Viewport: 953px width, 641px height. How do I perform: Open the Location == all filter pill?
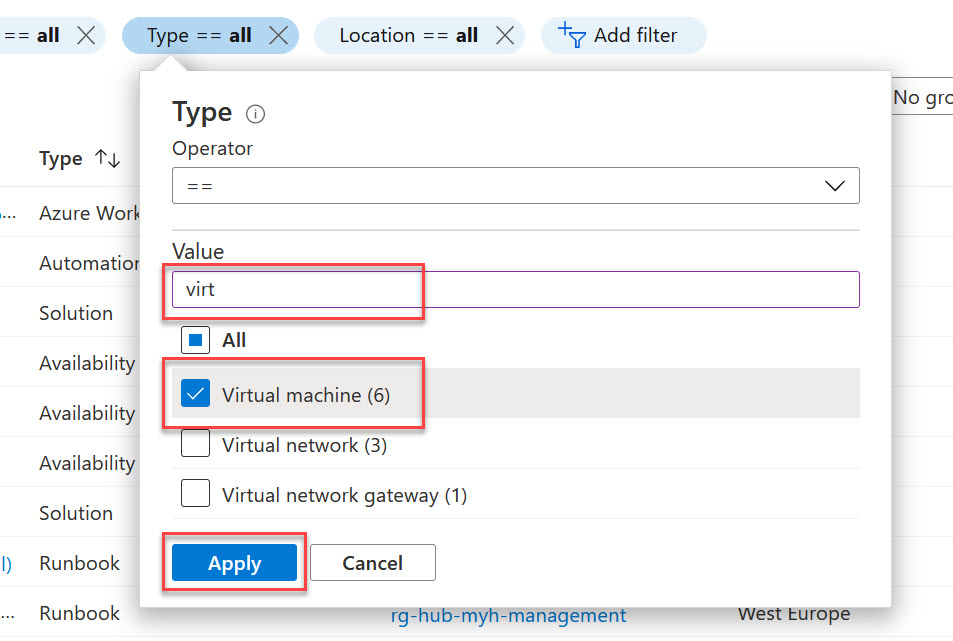click(x=408, y=35)
